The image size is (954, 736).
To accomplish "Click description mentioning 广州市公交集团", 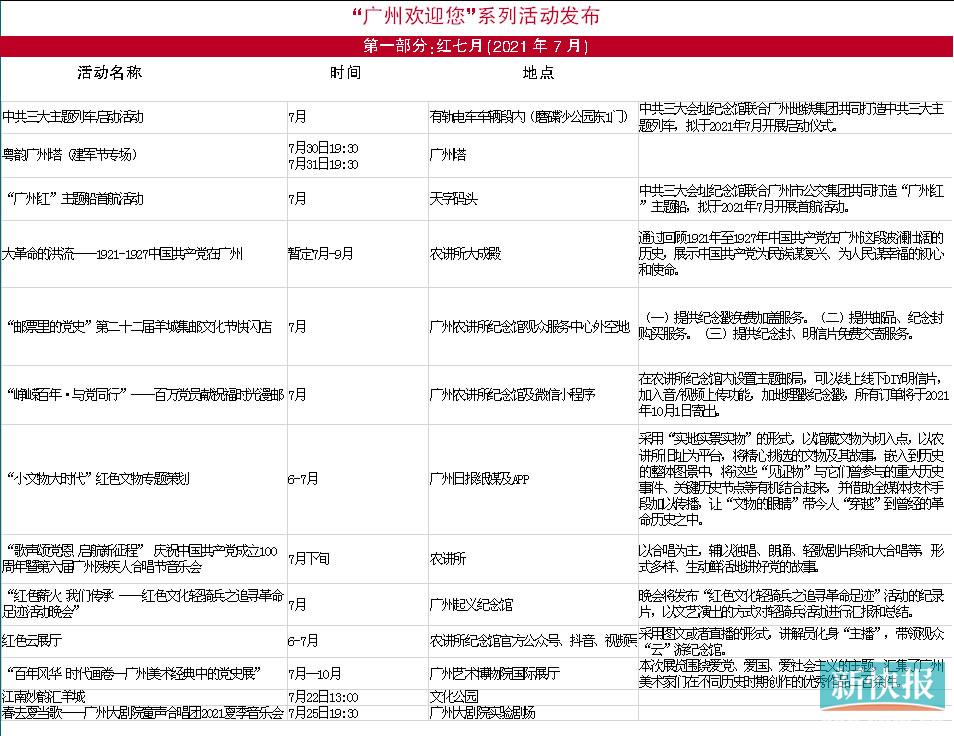I will coord(792,199).
